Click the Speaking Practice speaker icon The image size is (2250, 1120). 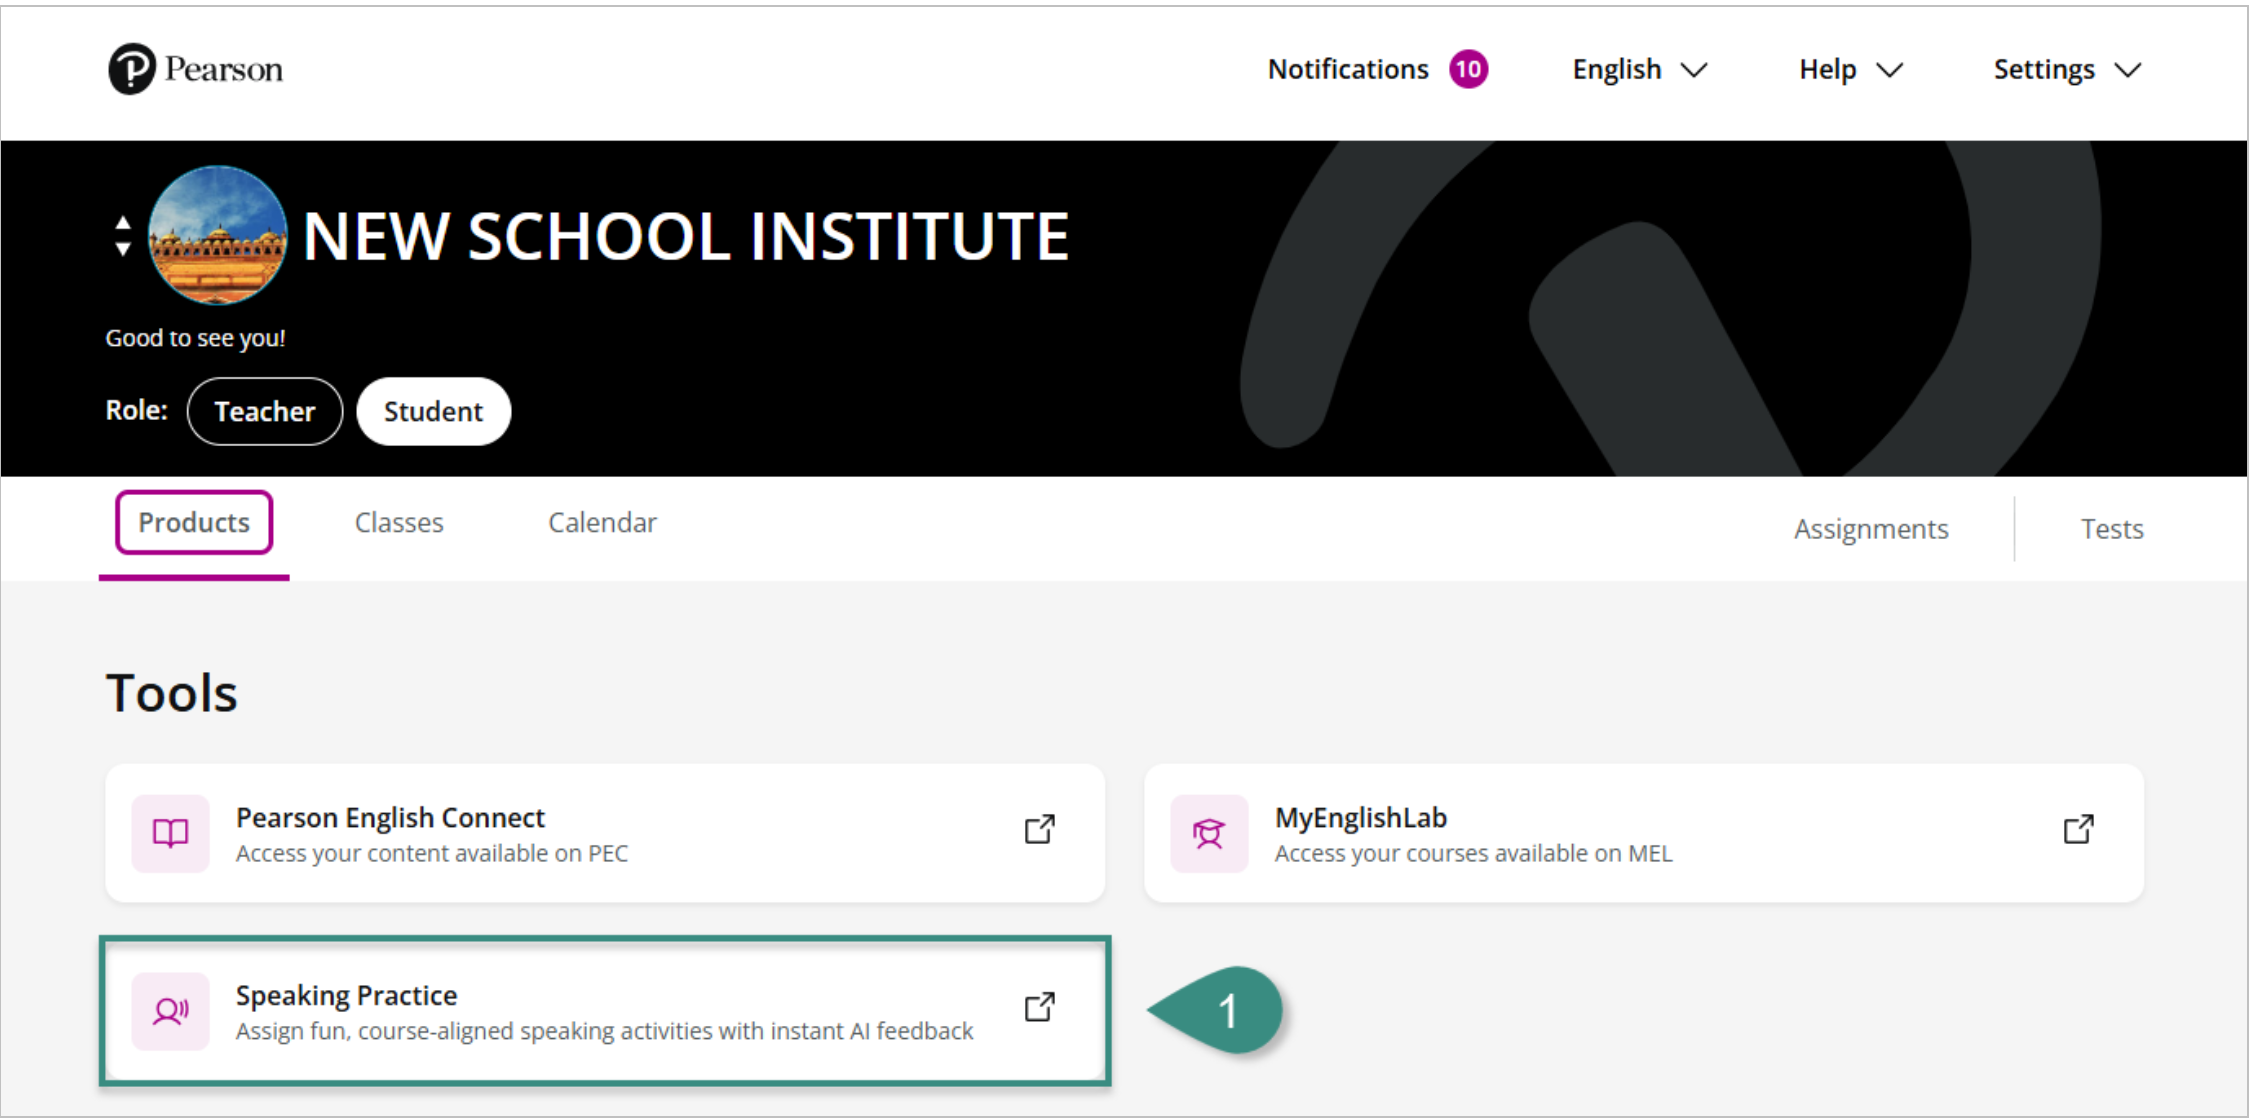pos(170,1011)
